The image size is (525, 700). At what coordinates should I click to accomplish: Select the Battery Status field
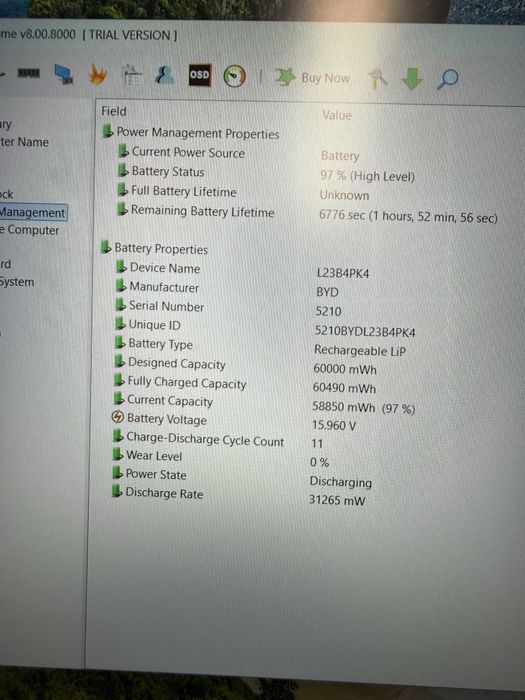click(168, 172)
